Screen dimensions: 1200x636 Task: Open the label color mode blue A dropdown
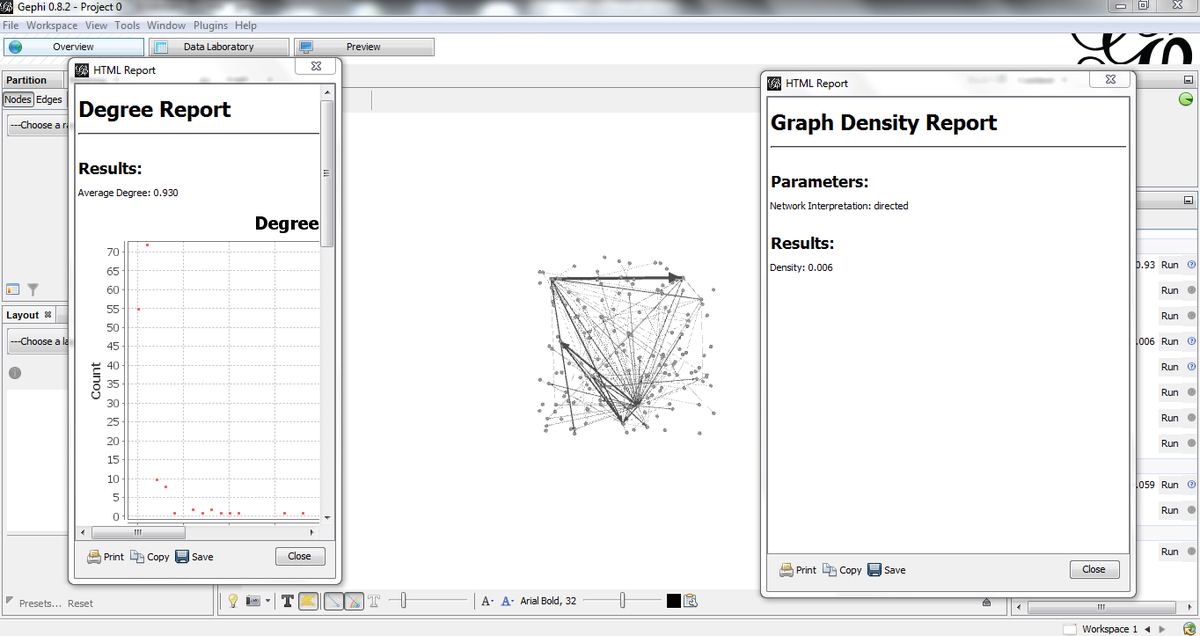[x=506, y=601]
